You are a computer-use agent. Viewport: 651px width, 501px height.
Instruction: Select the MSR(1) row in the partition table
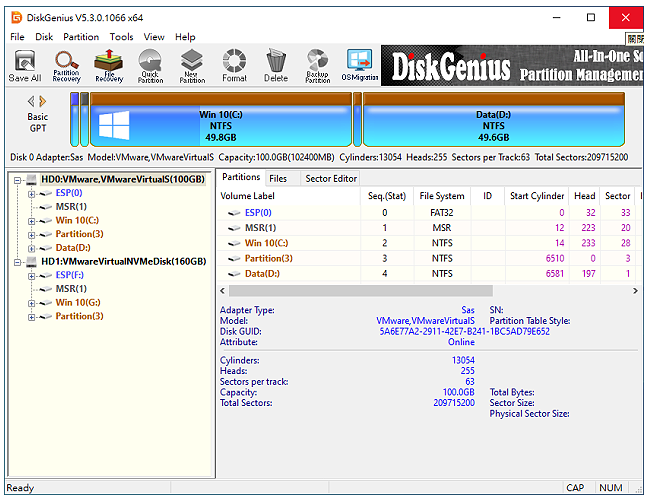430,228
